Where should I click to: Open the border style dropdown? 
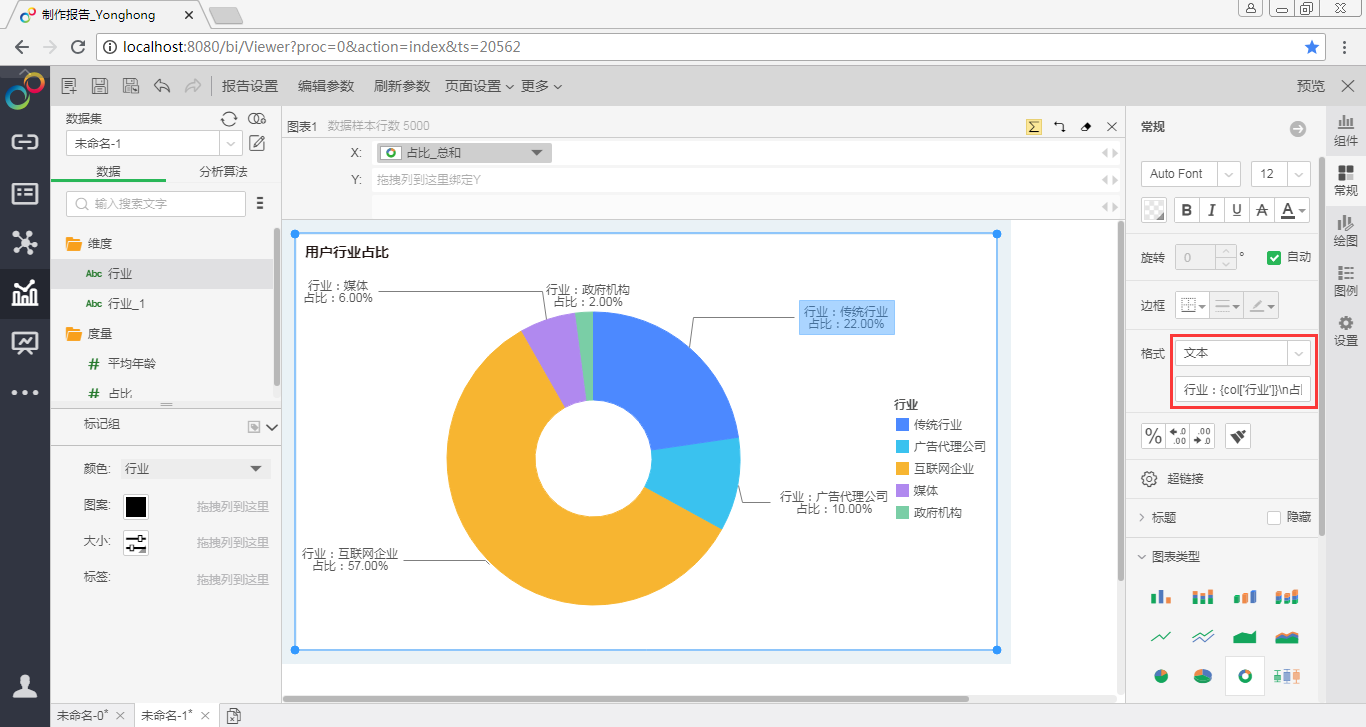[1192, 305]
